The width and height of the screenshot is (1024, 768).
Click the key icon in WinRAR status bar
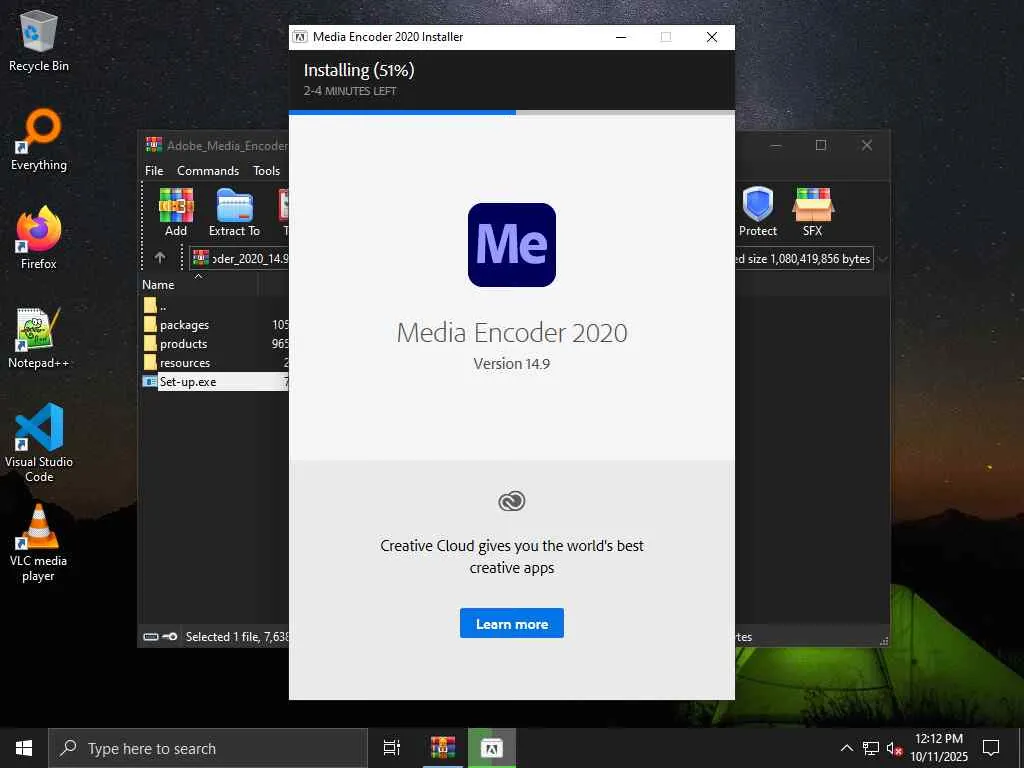[x=170, y=637]
